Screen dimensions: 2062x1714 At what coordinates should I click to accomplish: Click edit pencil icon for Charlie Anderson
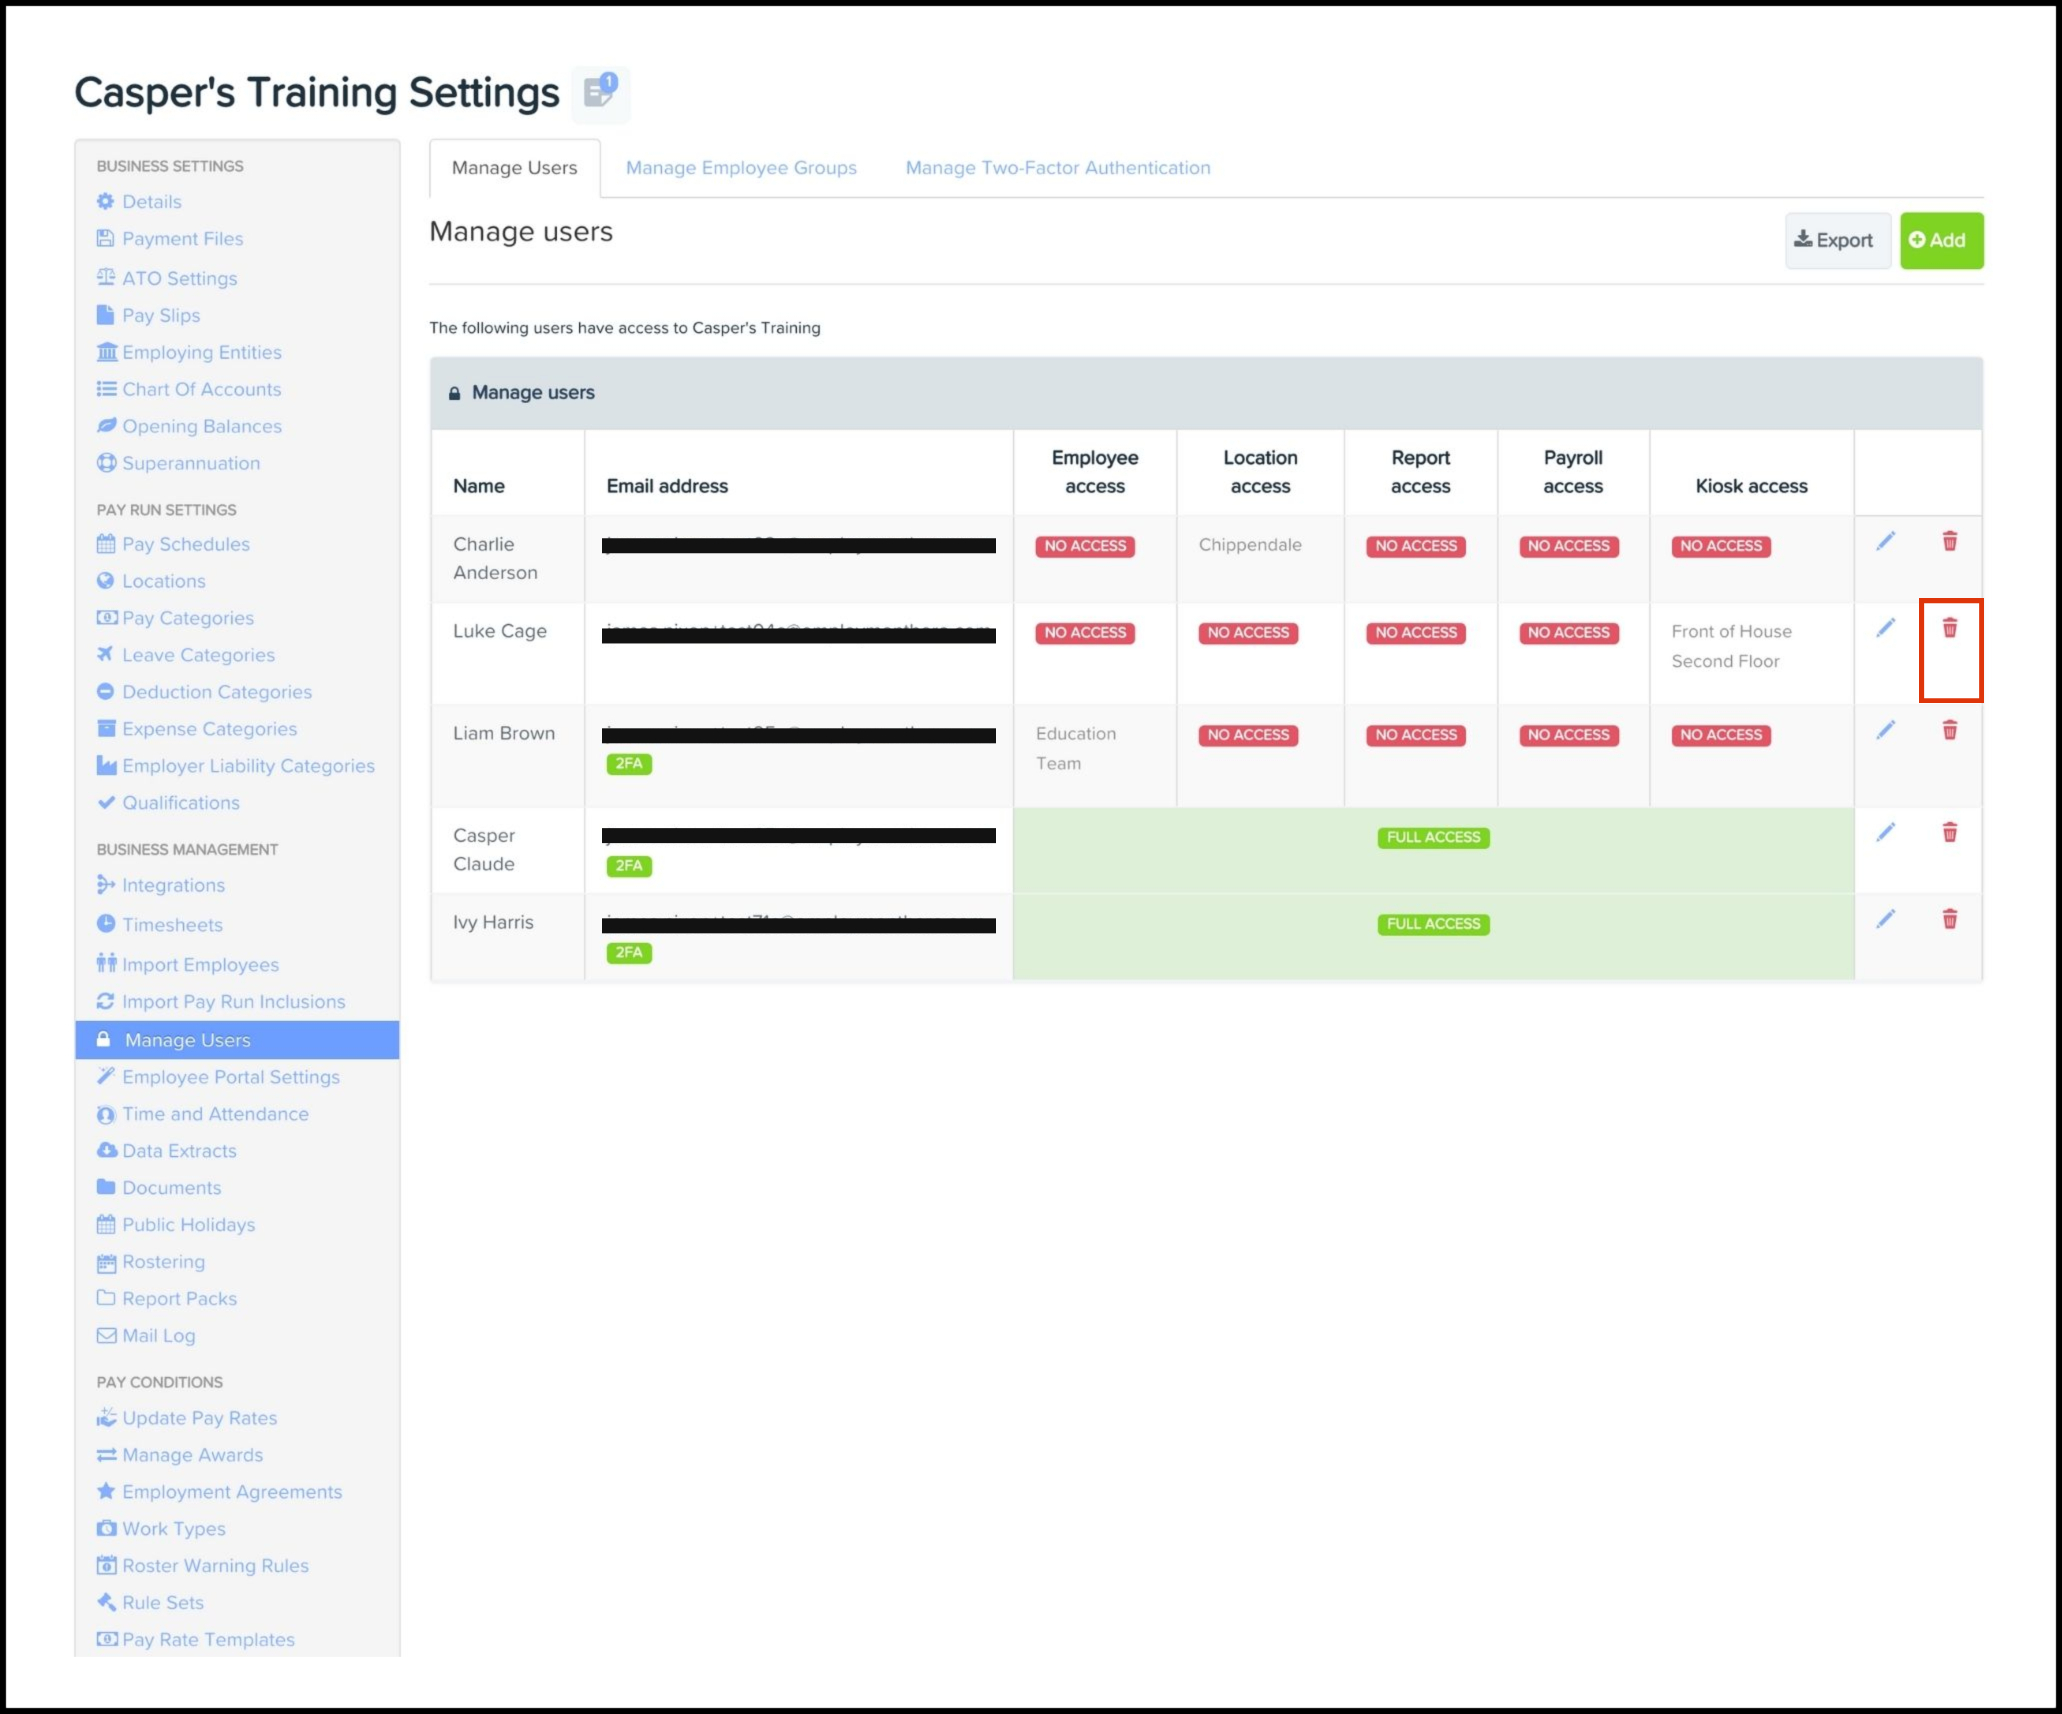(1885, 542)
